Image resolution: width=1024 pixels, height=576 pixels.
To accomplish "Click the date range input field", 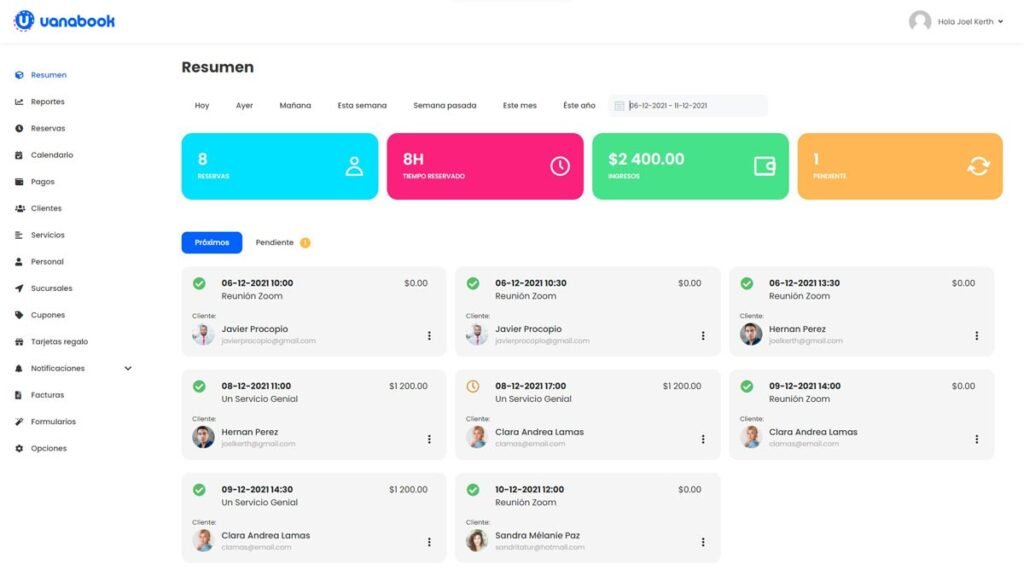I will (x=690, y=106).
